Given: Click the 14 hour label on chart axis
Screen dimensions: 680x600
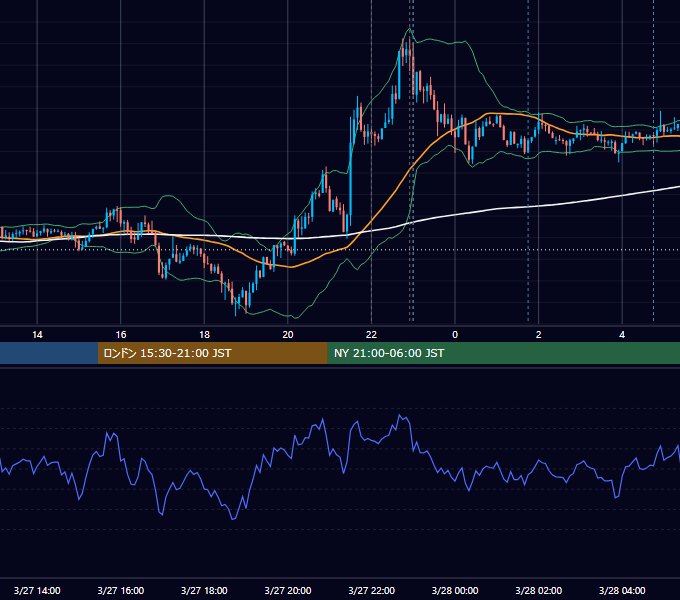Looking at the screenshot, I should click(x=37, y=335).
